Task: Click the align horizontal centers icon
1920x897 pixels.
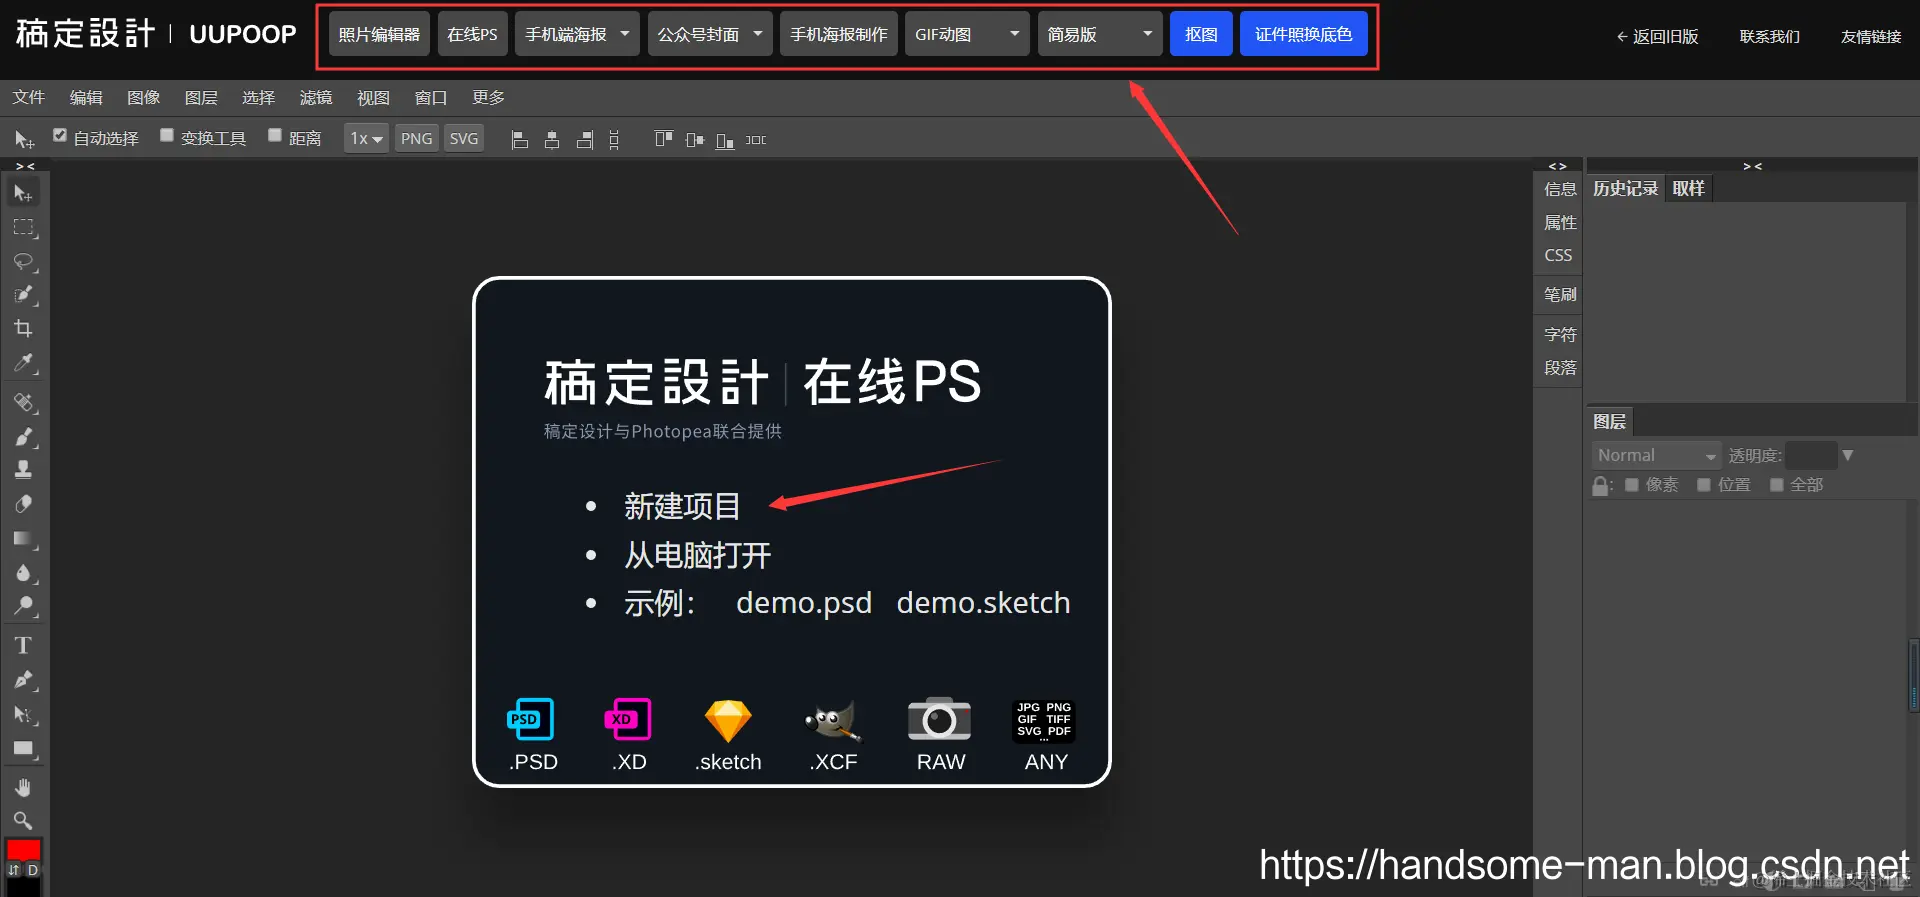Action: tap(552, 140)
